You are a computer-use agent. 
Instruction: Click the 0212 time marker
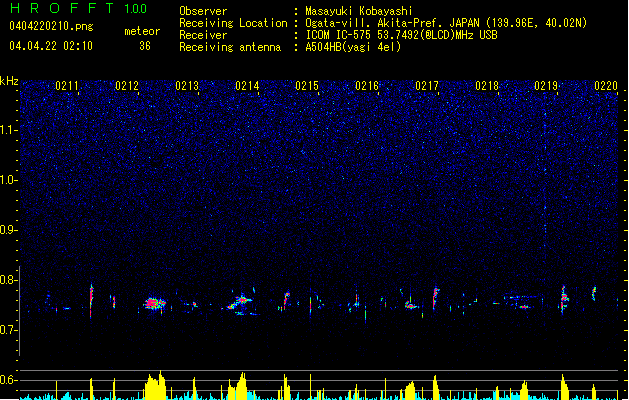(x=127, y=86)
